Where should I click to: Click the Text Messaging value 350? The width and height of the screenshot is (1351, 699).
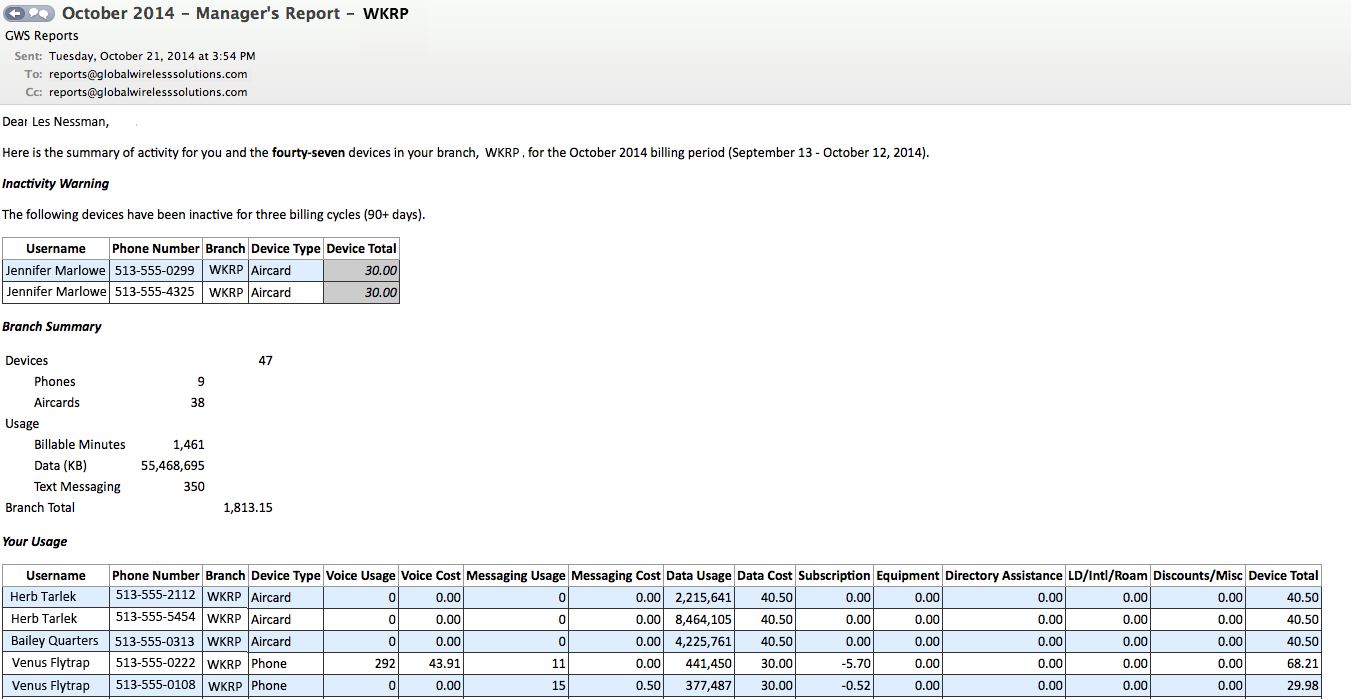tap(194, 487)
